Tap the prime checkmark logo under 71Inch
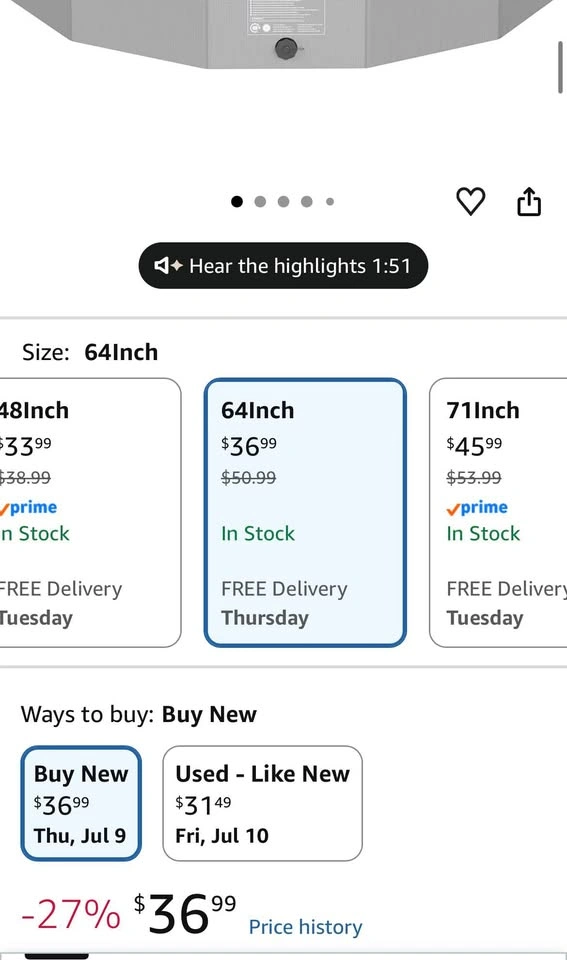Viewport: 567px width, 960px height. (x=477, y=508)
